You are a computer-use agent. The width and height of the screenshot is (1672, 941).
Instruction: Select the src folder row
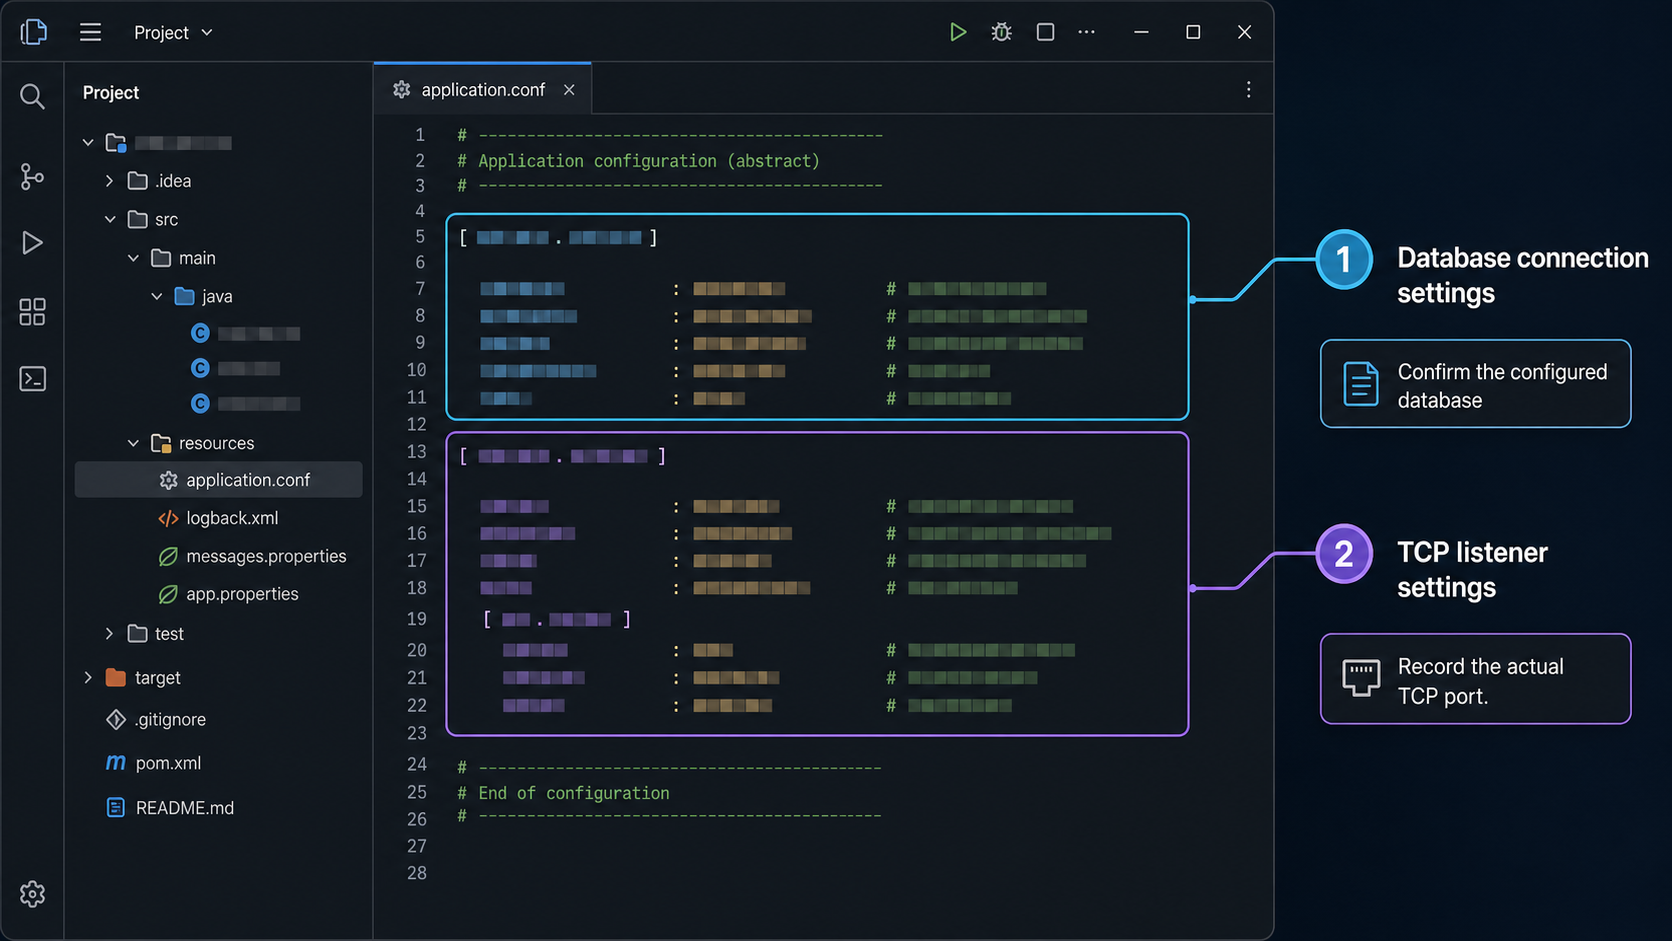click(x=219, y=219)
